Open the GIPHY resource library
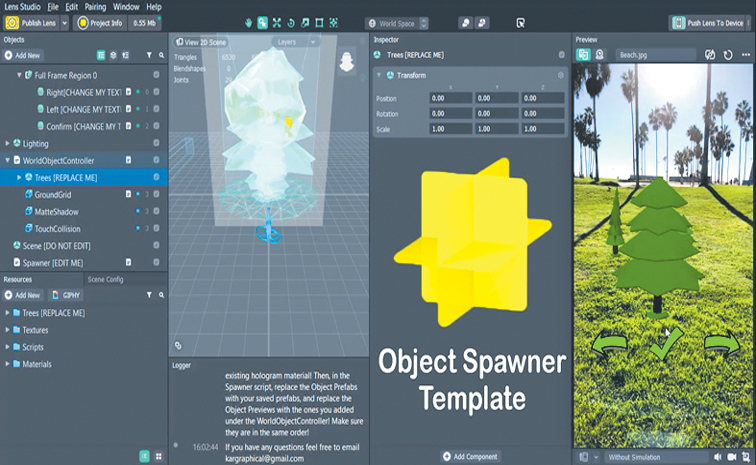 [67, 295]
